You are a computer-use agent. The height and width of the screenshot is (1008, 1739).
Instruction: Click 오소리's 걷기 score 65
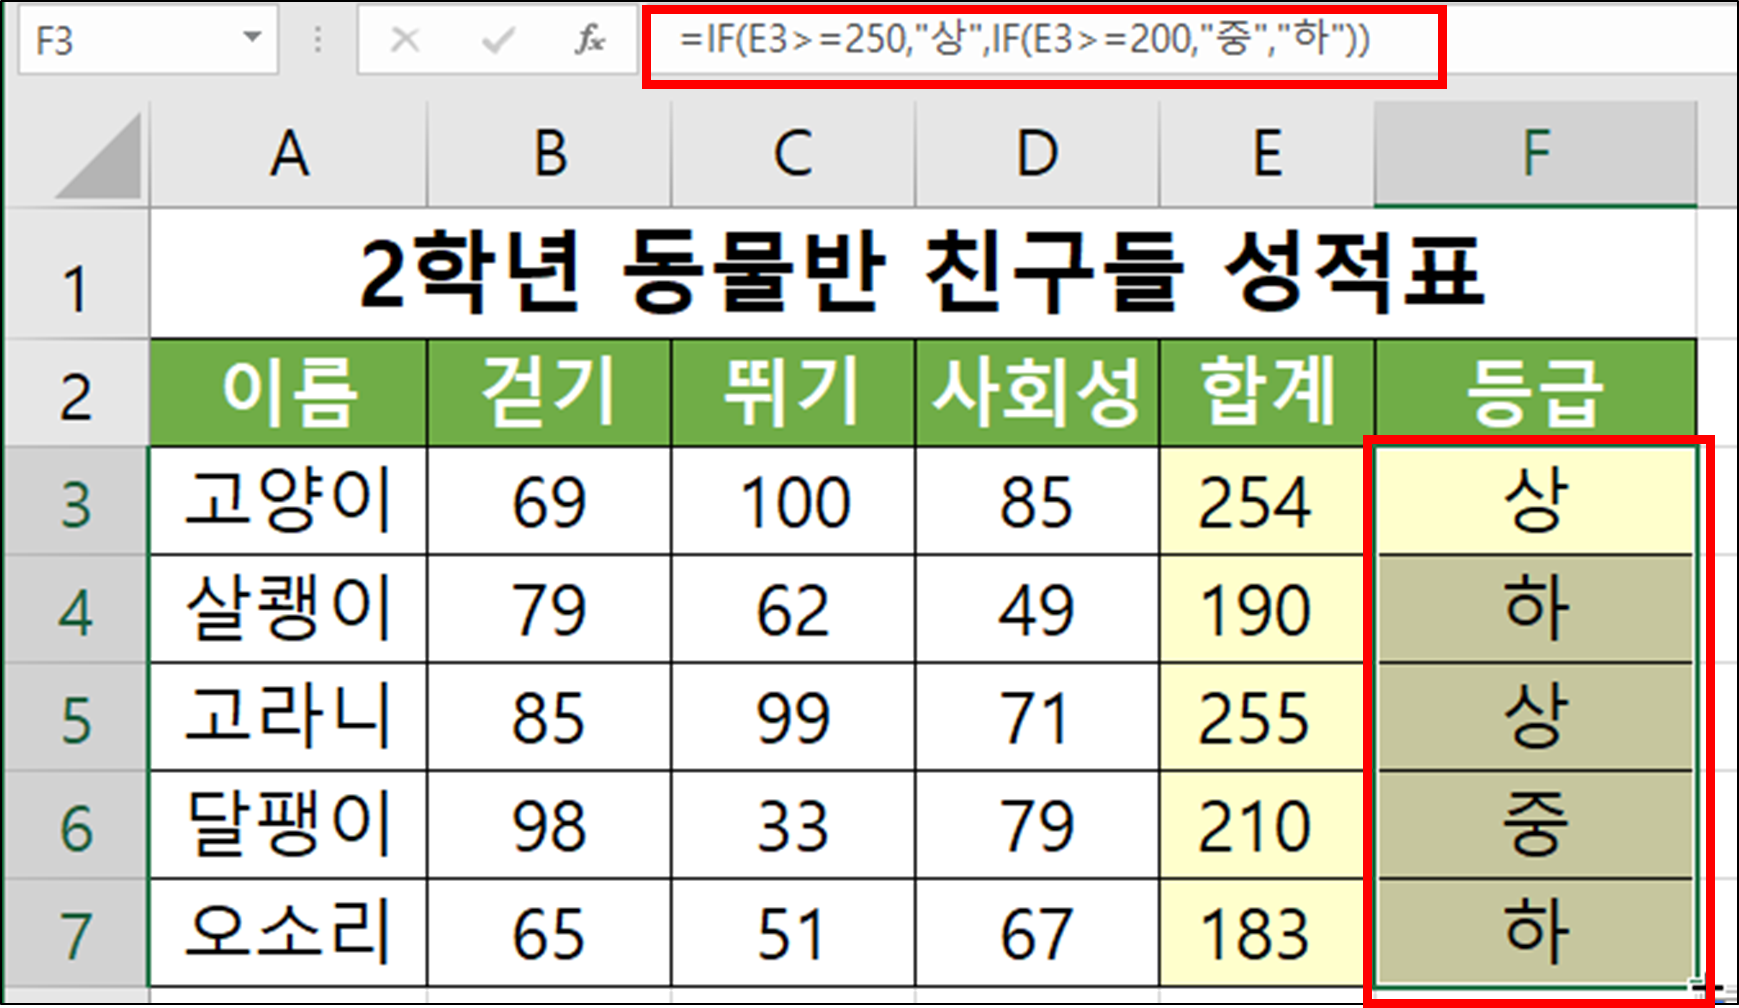(549, 933)
